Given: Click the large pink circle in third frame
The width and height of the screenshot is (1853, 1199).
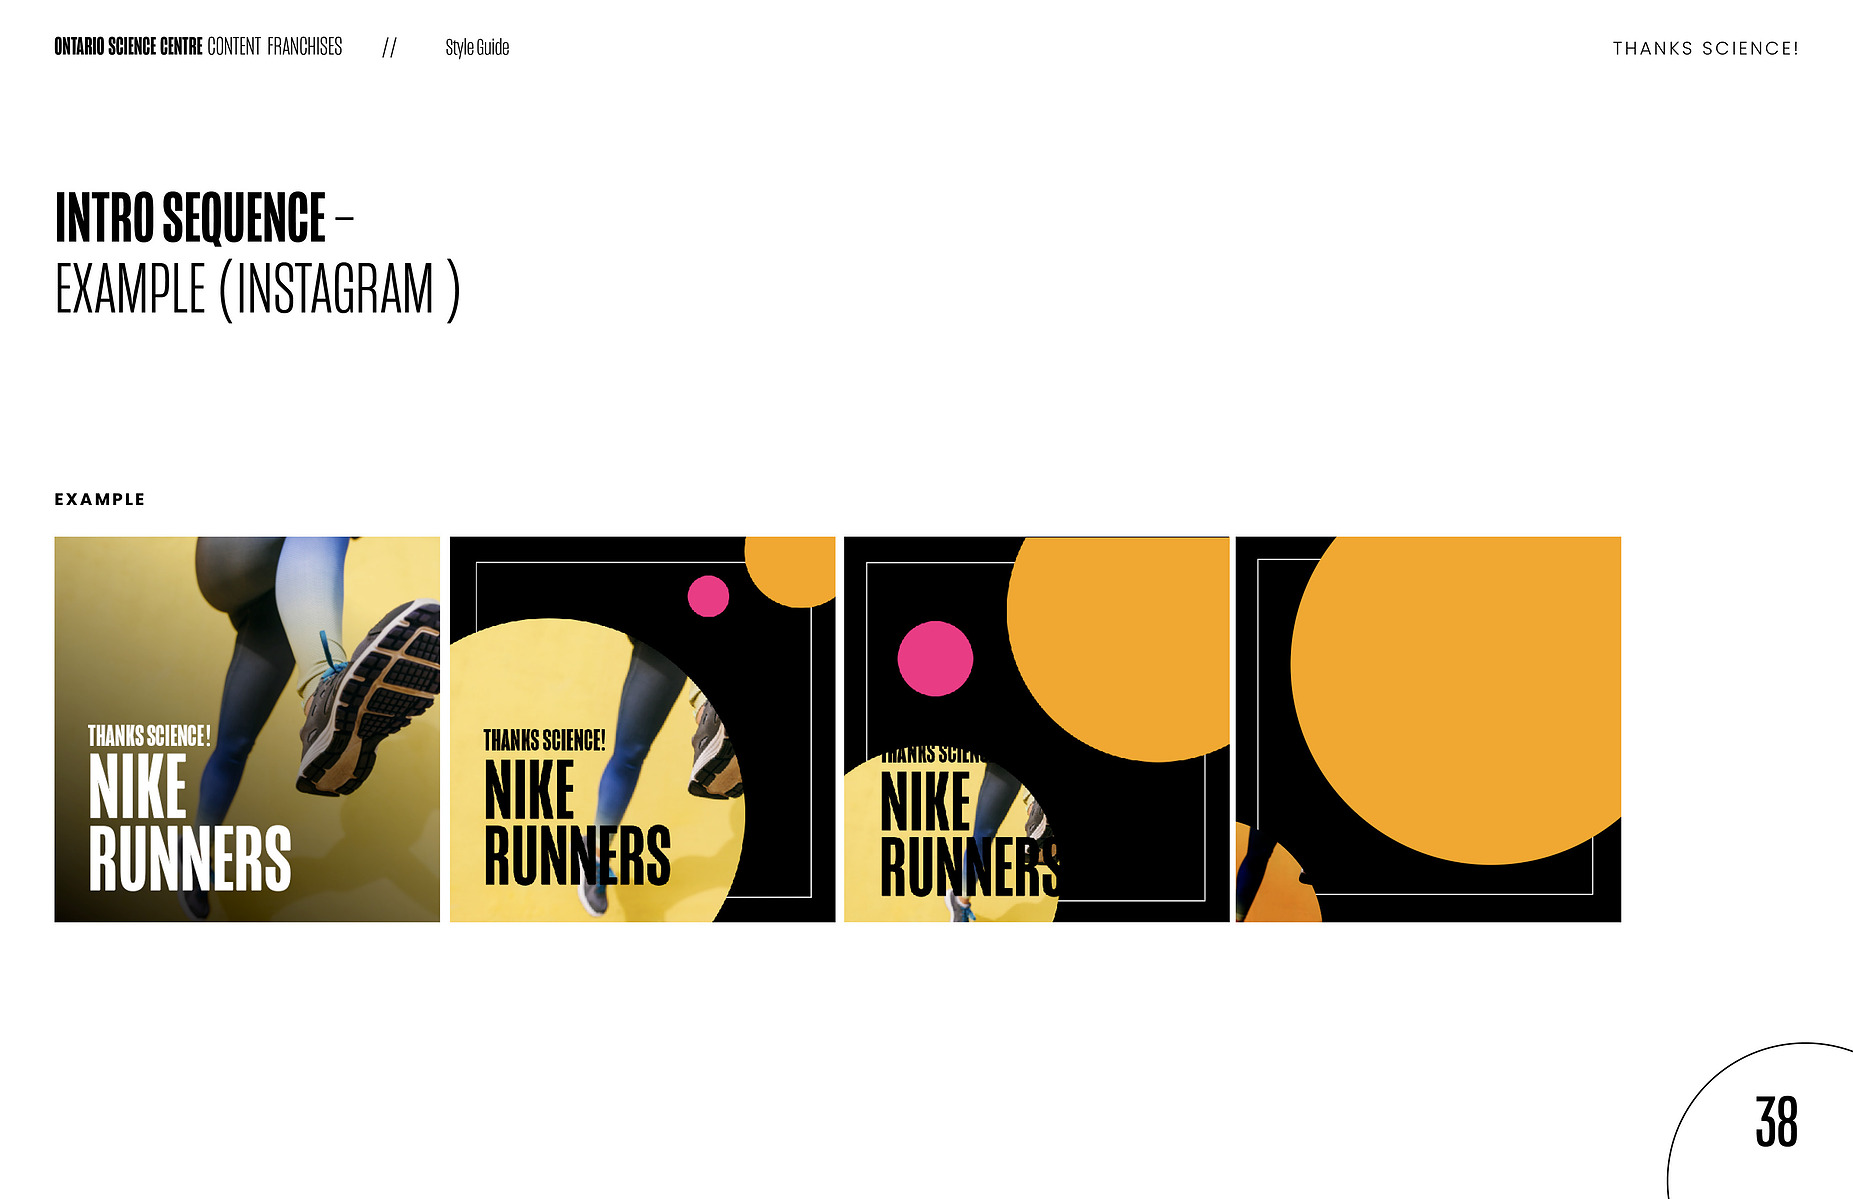Looking at the screenshot, I should click(x=935, y=658).
